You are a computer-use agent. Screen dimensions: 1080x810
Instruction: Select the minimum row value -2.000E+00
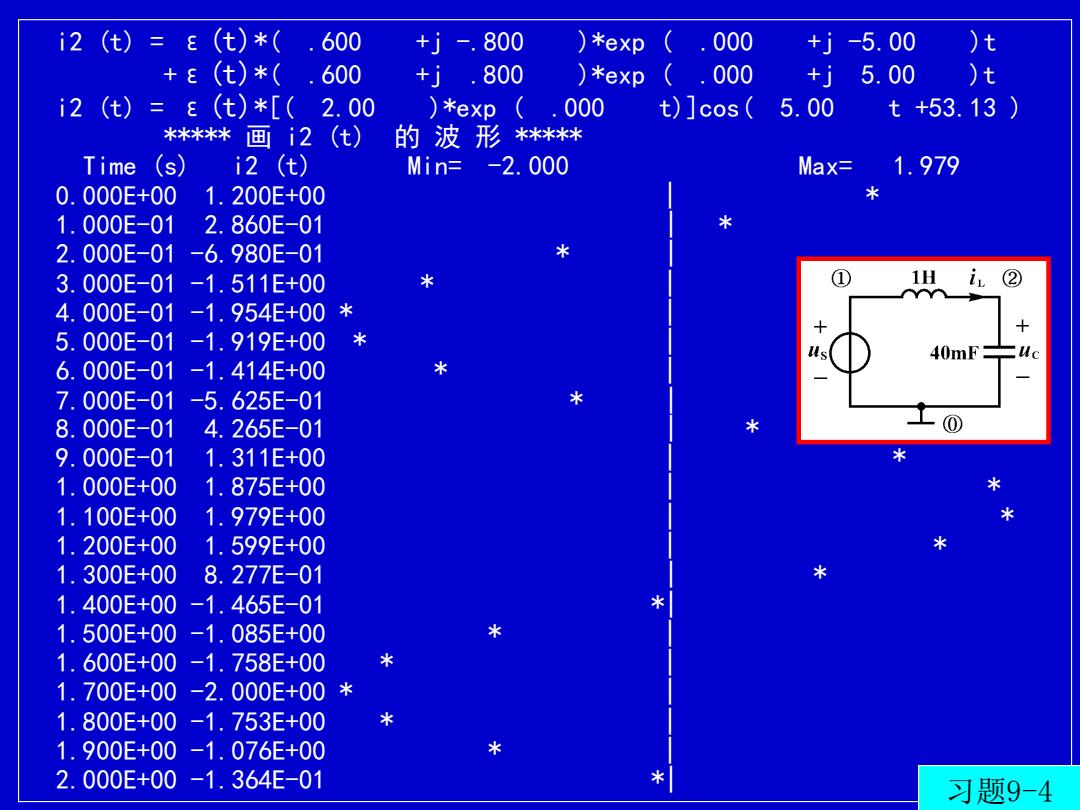coord(257,692)
